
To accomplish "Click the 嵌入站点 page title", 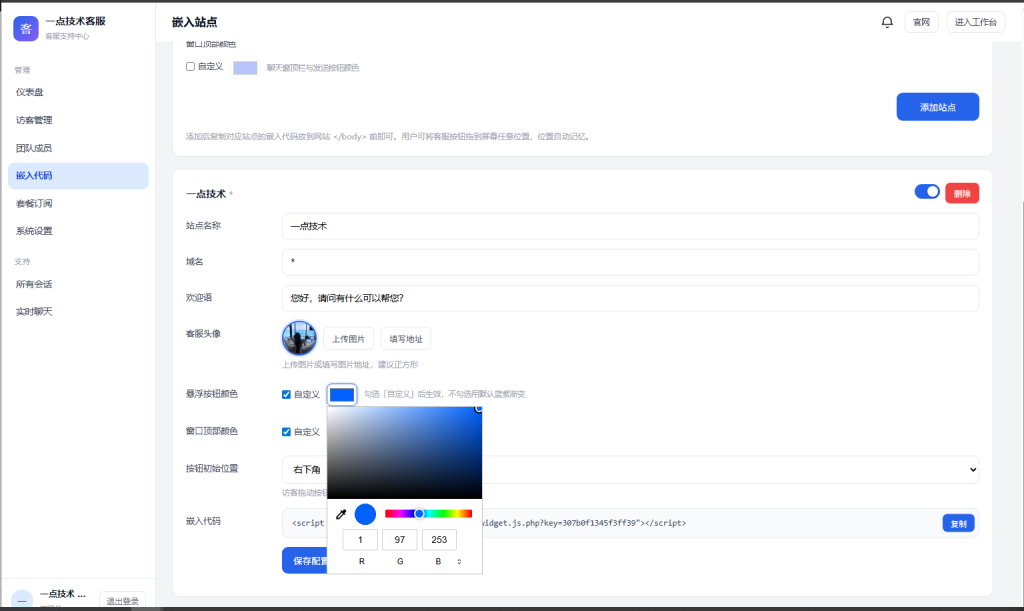I will pyautogui.click(x=195, y=22).
